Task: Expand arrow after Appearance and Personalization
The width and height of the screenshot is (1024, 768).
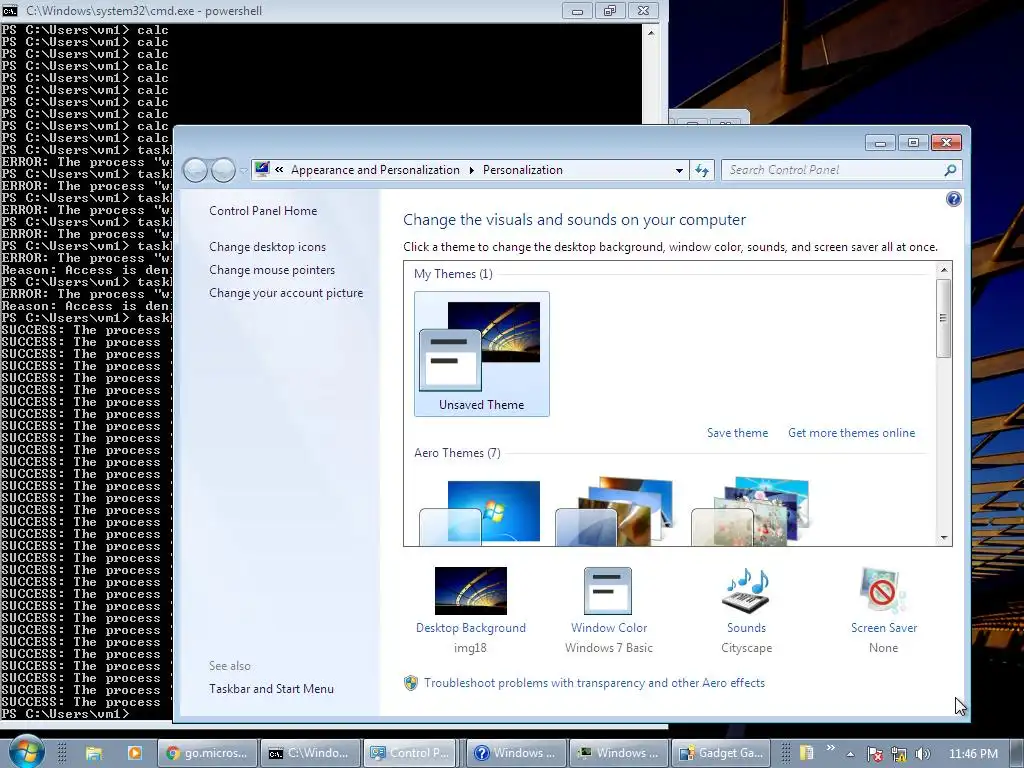Action: pyautogui.click(x=472, y=170)
